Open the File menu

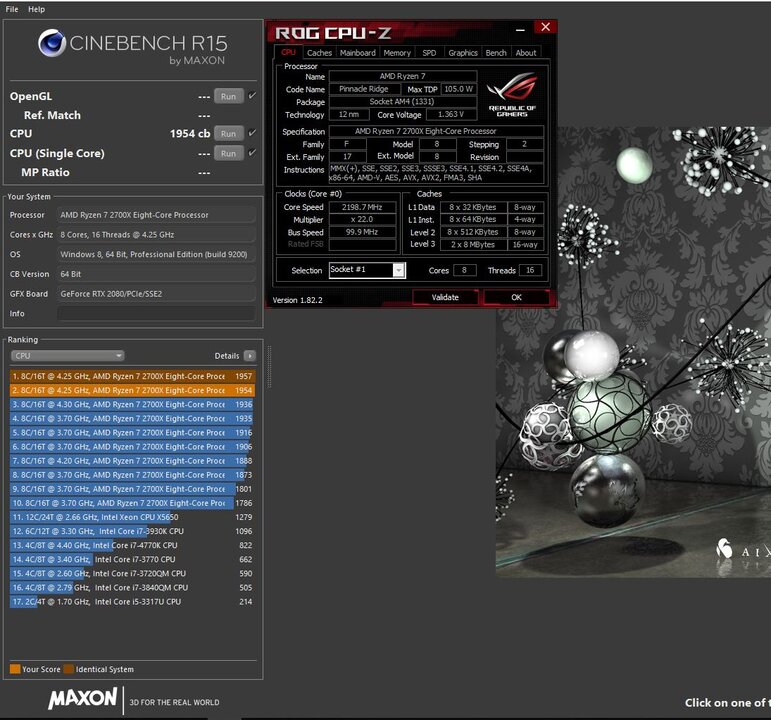pyautogui.click(x=12, y=9)
